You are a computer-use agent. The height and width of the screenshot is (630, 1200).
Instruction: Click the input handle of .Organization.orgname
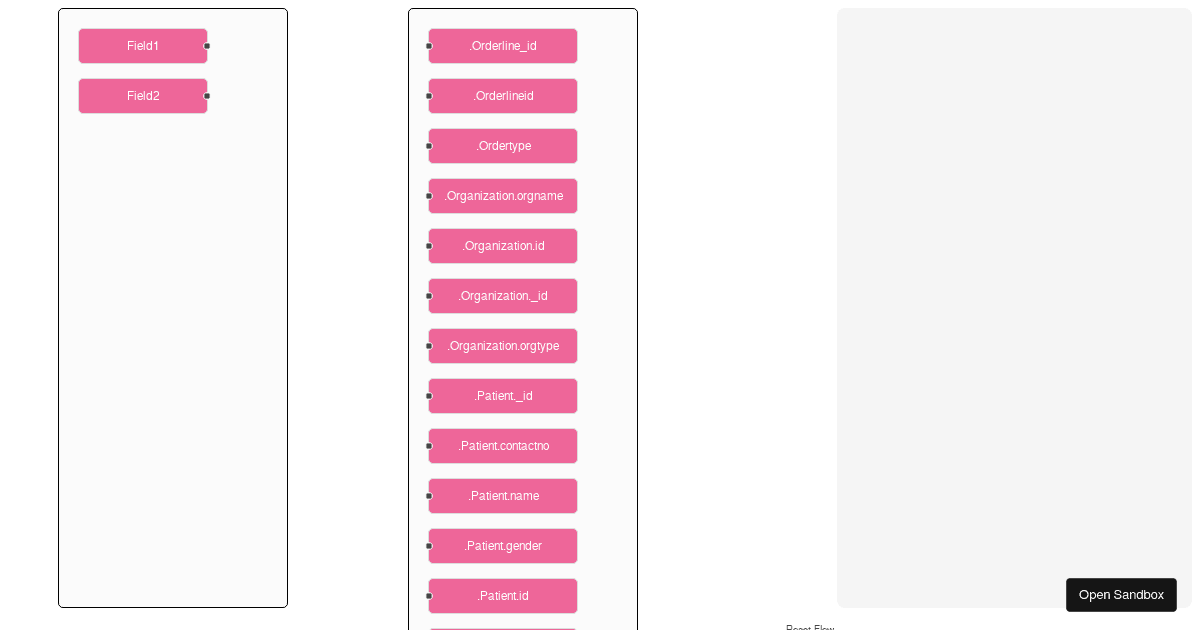[x=429, y=196]
